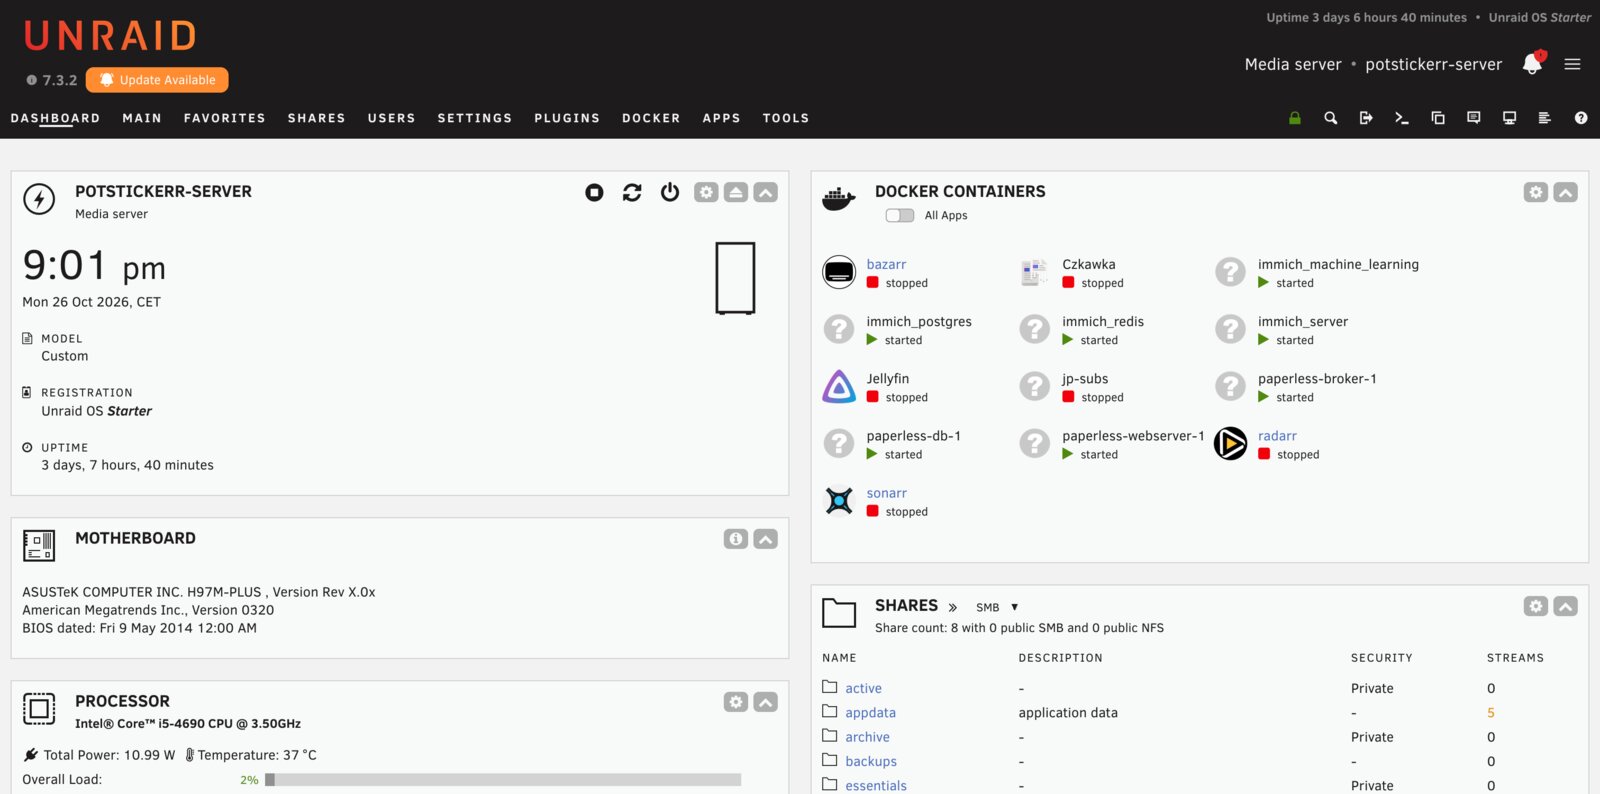Click the Jellyfin container icon
1600x794 pixels.
click(x=839, y=387)
